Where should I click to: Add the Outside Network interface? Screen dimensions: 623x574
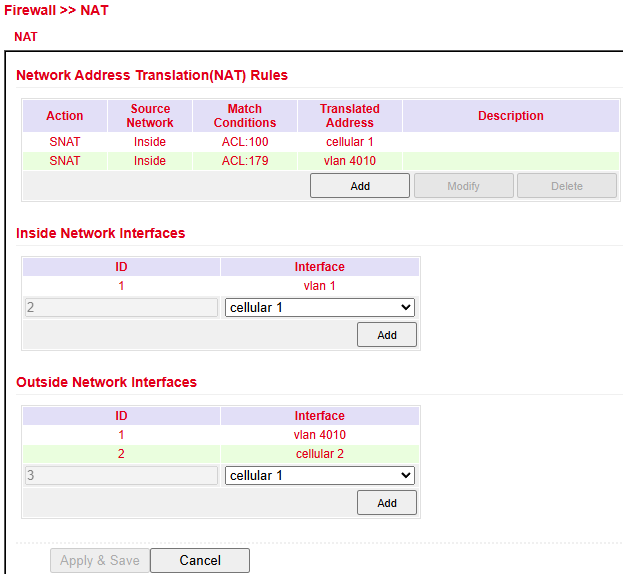[386, 503]
